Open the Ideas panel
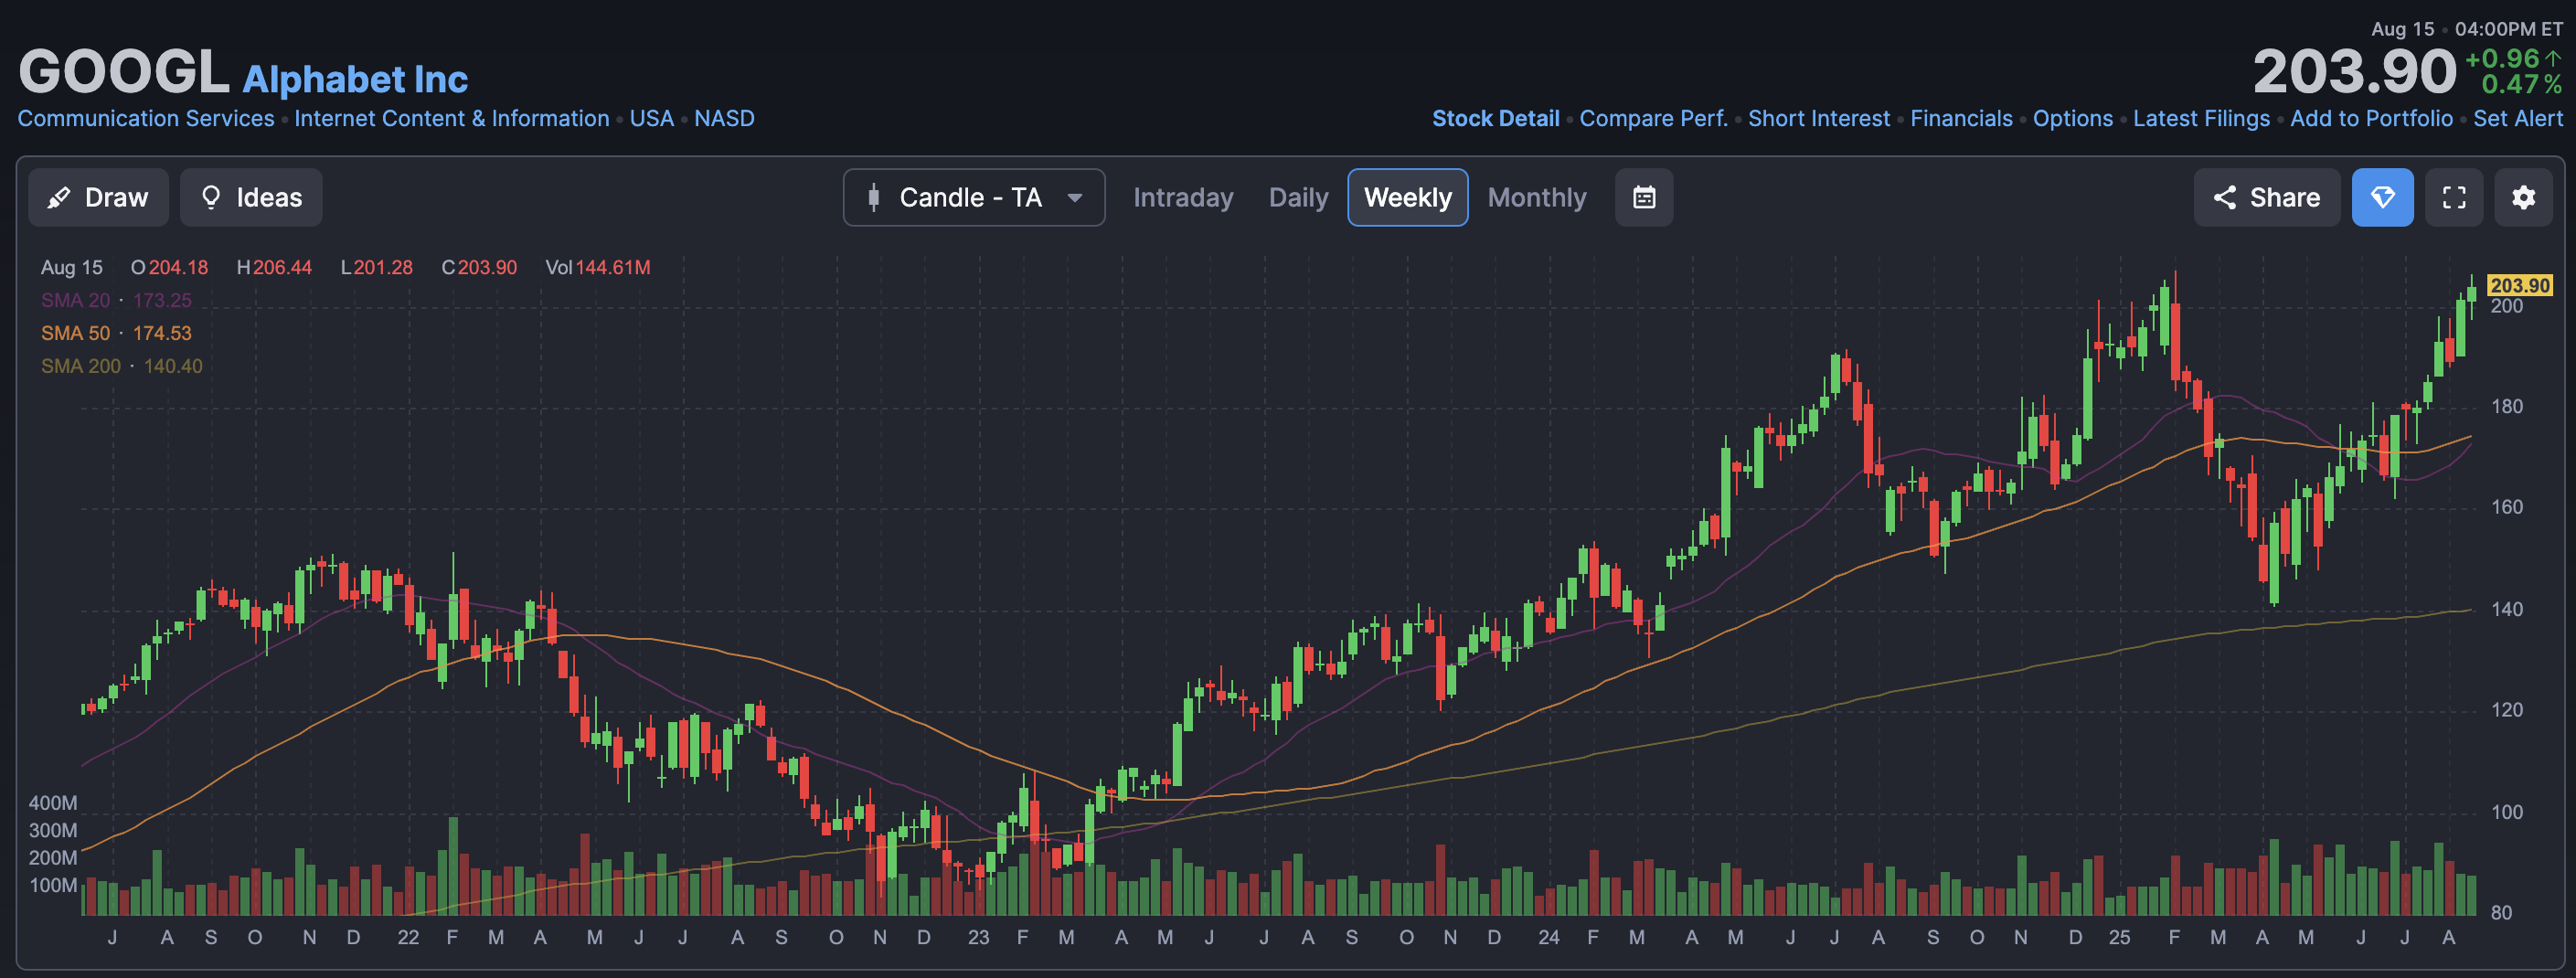The image size is (2576, 978). (251, 197)
